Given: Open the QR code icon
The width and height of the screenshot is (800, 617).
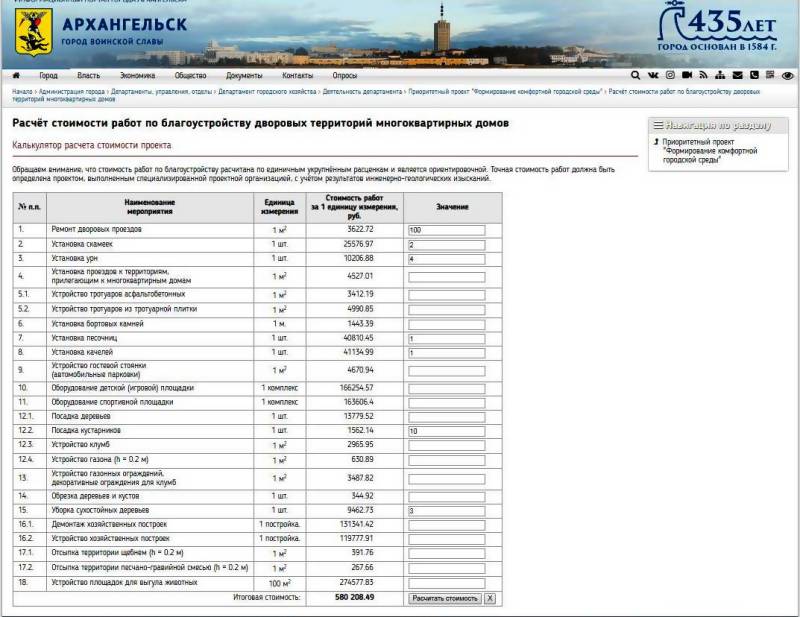Looking at the screenshot, I should [x=770, y=75].
